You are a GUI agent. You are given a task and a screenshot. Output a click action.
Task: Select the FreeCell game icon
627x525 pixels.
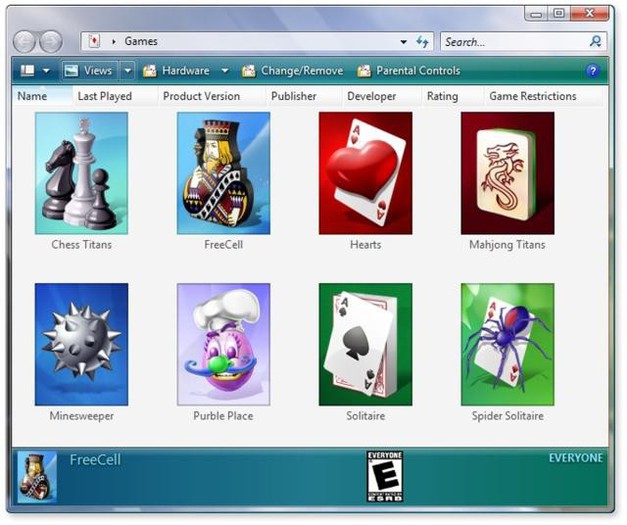coord(223,173)
